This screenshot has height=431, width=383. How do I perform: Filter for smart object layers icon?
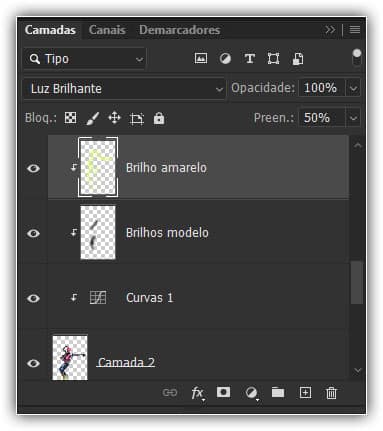click(x=298, y=59)
